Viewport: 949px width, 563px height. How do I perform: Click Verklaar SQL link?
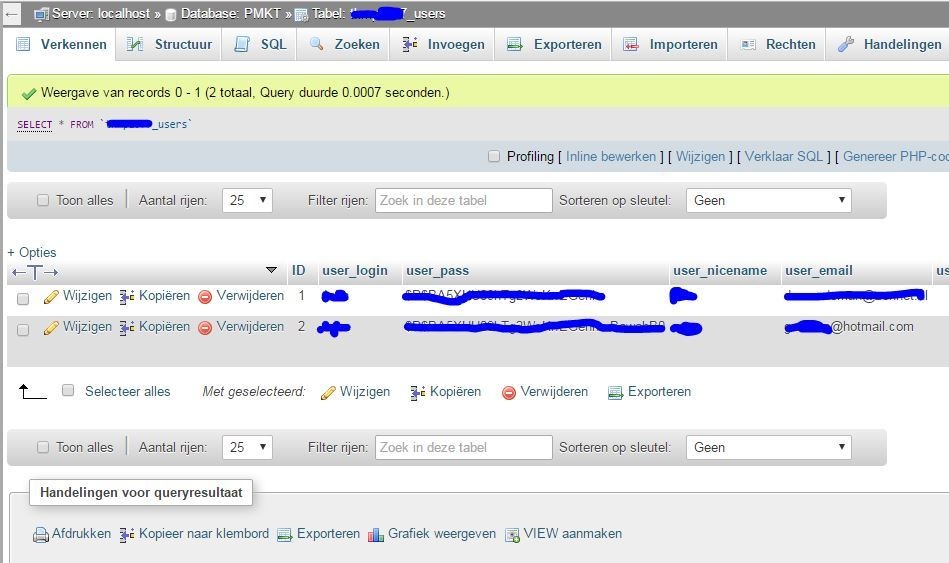pos(784,156)
